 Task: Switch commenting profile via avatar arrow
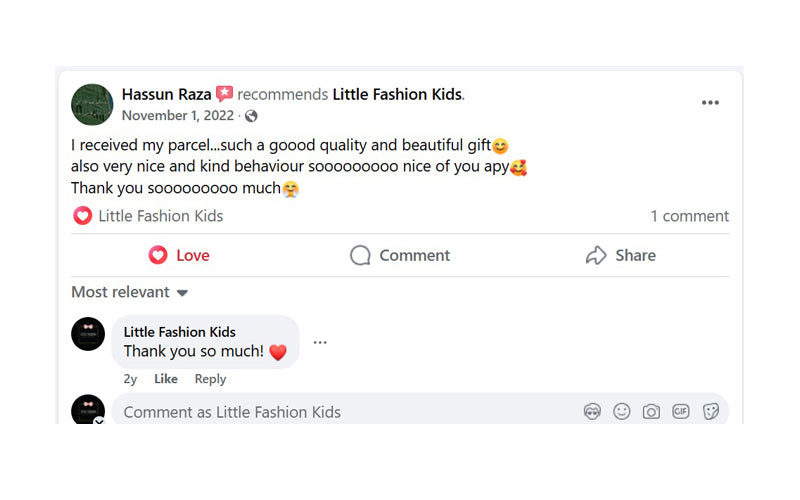(x=99, y=421)
